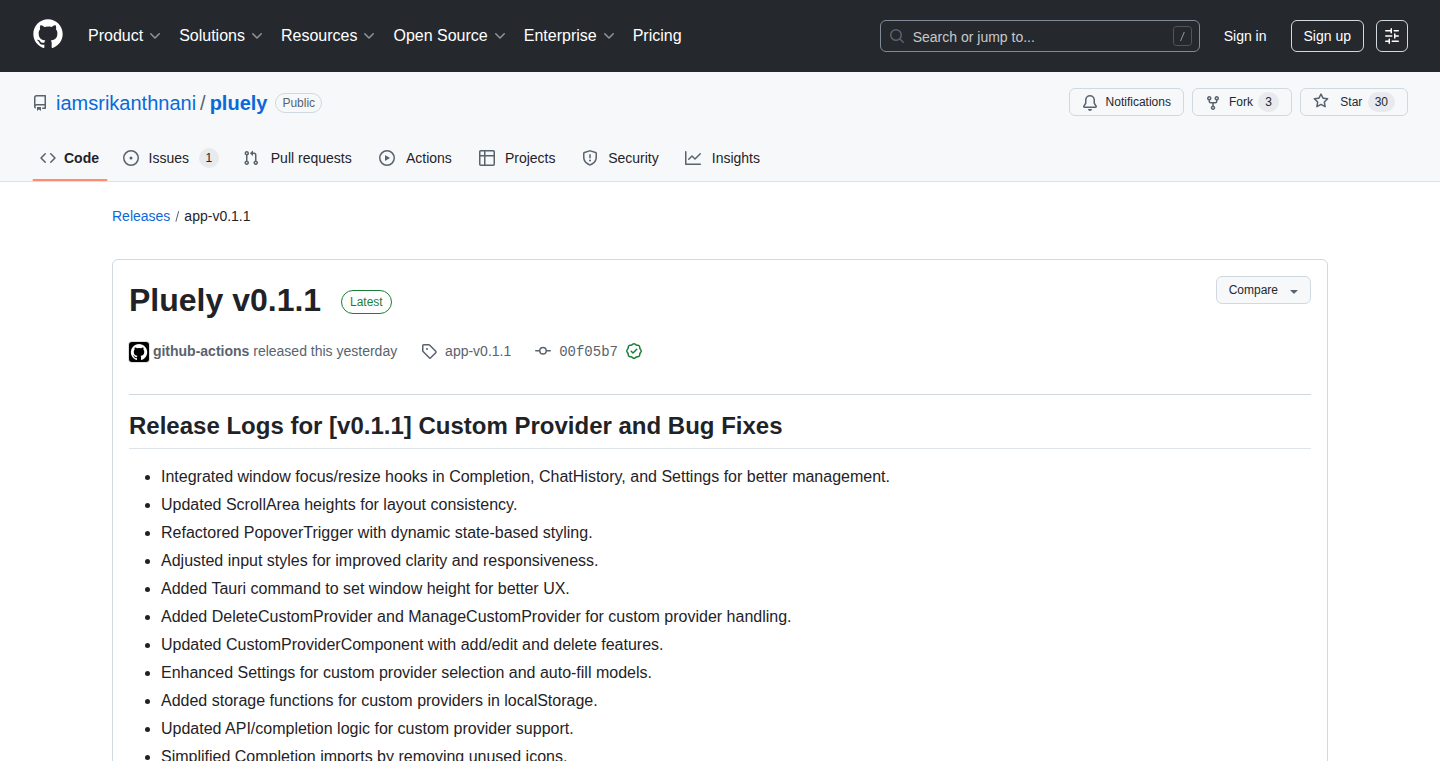Image resolution: width=1440 pixels, height=761 pixels.
Task: Click the Notifications button
Action: point(1126,102)
